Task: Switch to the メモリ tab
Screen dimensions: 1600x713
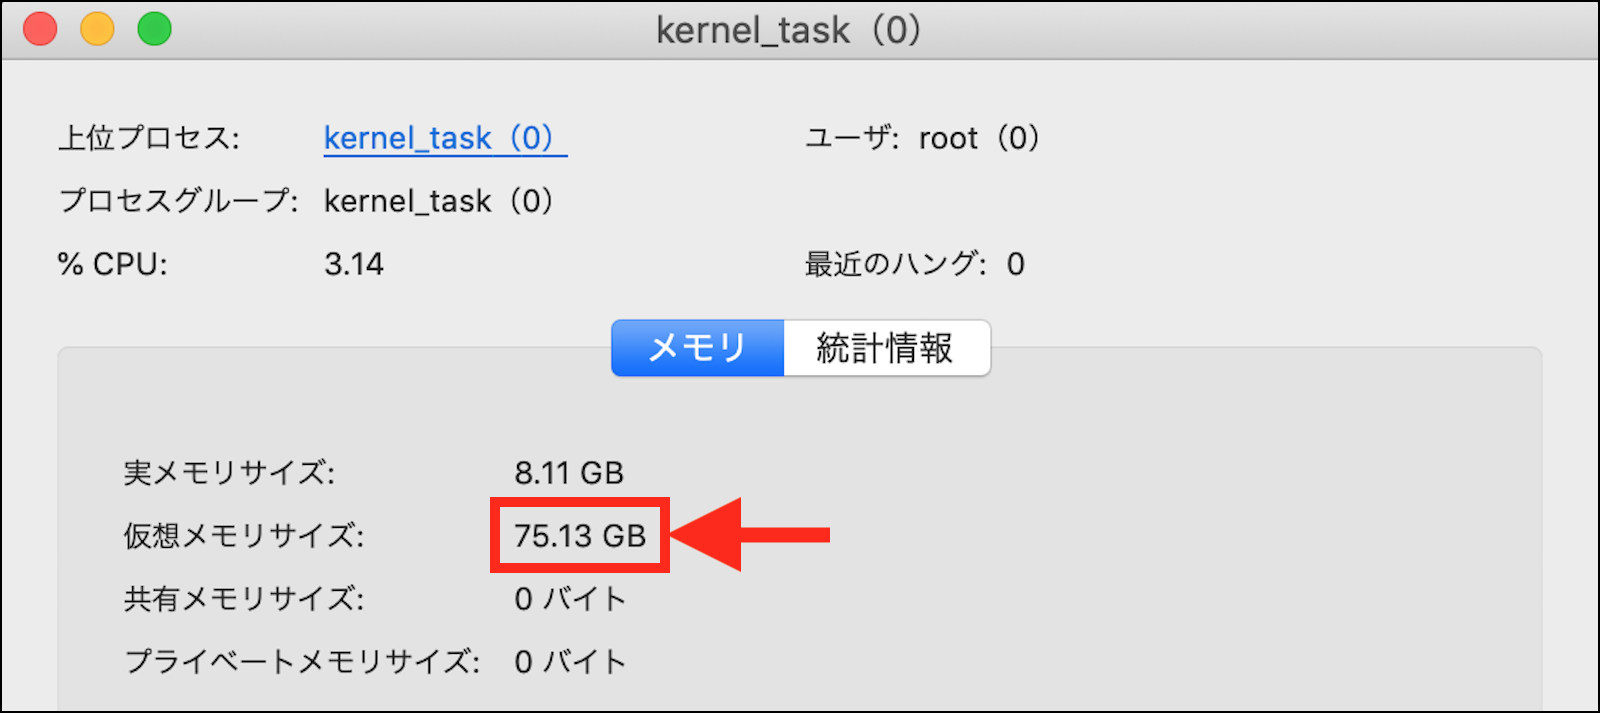Action: [697, 348]
